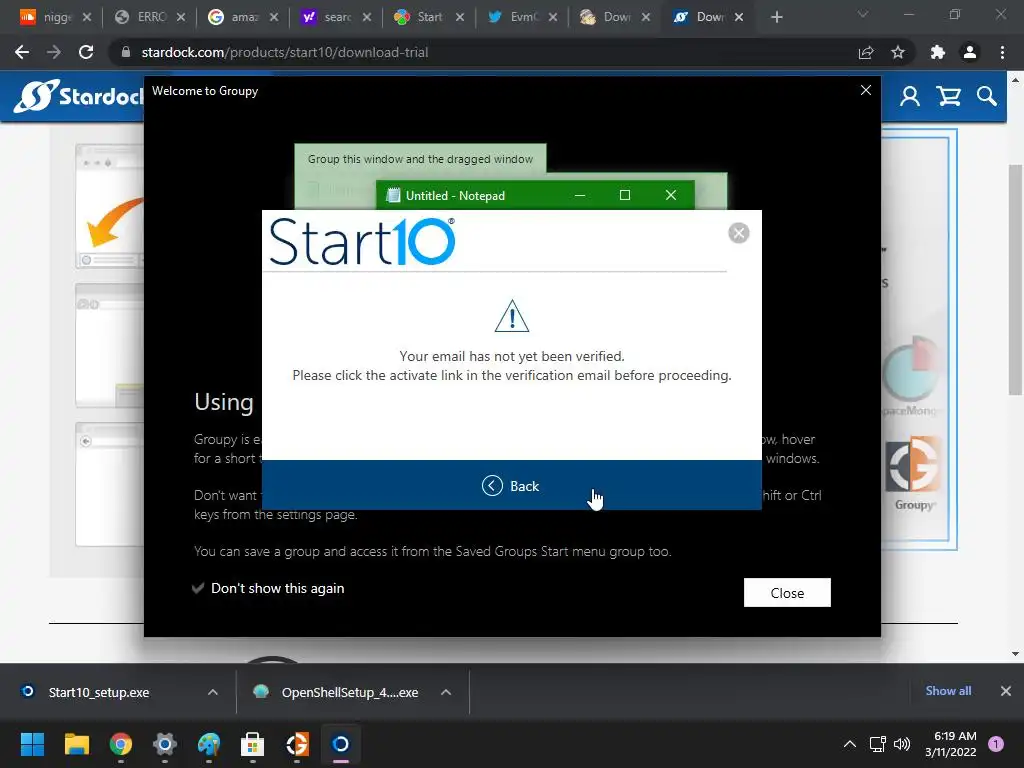This screenshot has width=1024, height=768.
Task: Close the Welcome to Groupy window
Action: 866,90
